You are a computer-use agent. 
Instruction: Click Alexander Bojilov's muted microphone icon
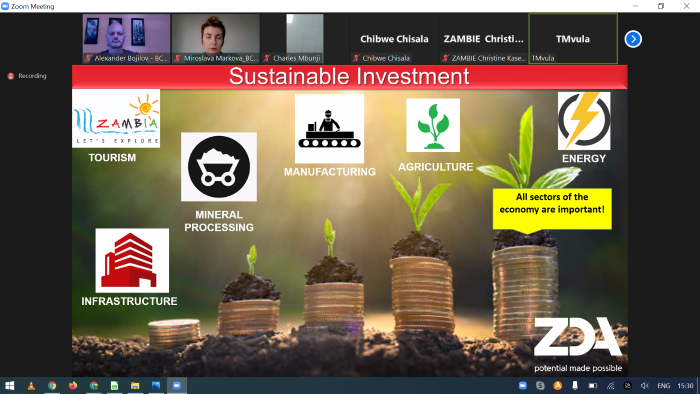[x=88, y=58]
